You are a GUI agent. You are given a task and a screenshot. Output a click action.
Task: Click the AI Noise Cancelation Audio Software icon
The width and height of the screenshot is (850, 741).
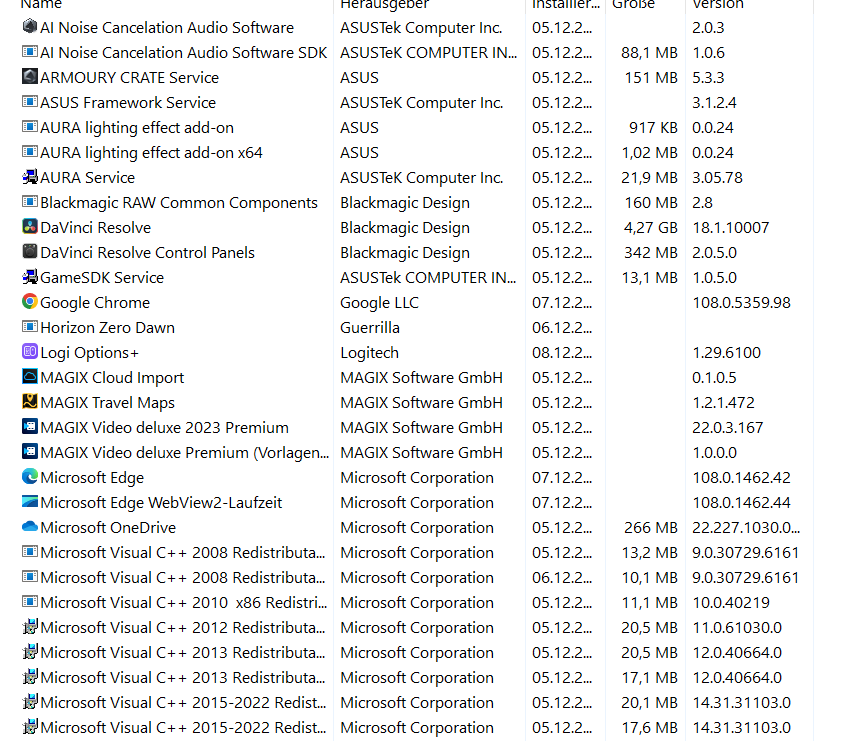tap(30, 26)
